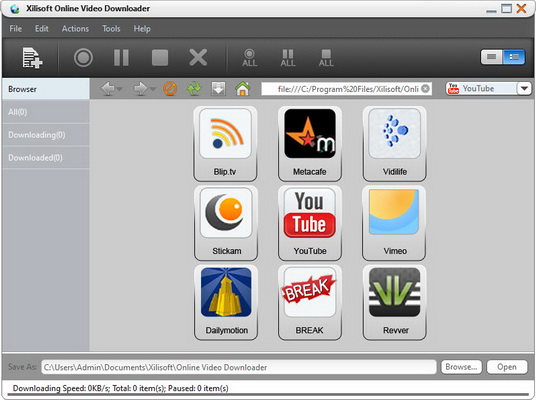Open the Metacafe site thumbnail
536x400 pixels.
coord(310,143)
